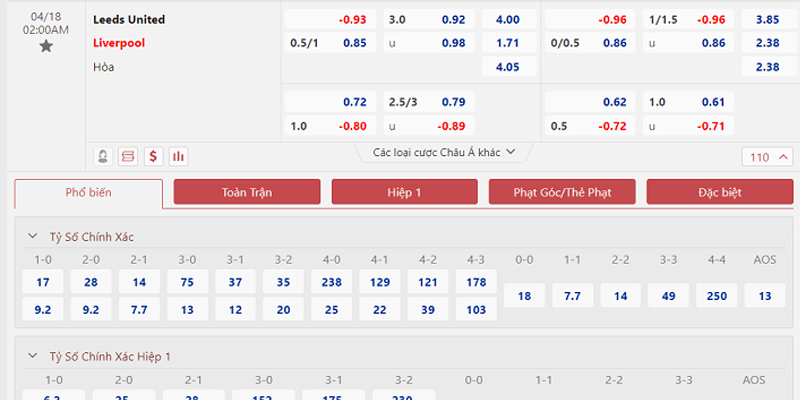Screen dimensions: 800x400
Task: Select handicap 1.0 odds -0.80
Action: (330, 126)
